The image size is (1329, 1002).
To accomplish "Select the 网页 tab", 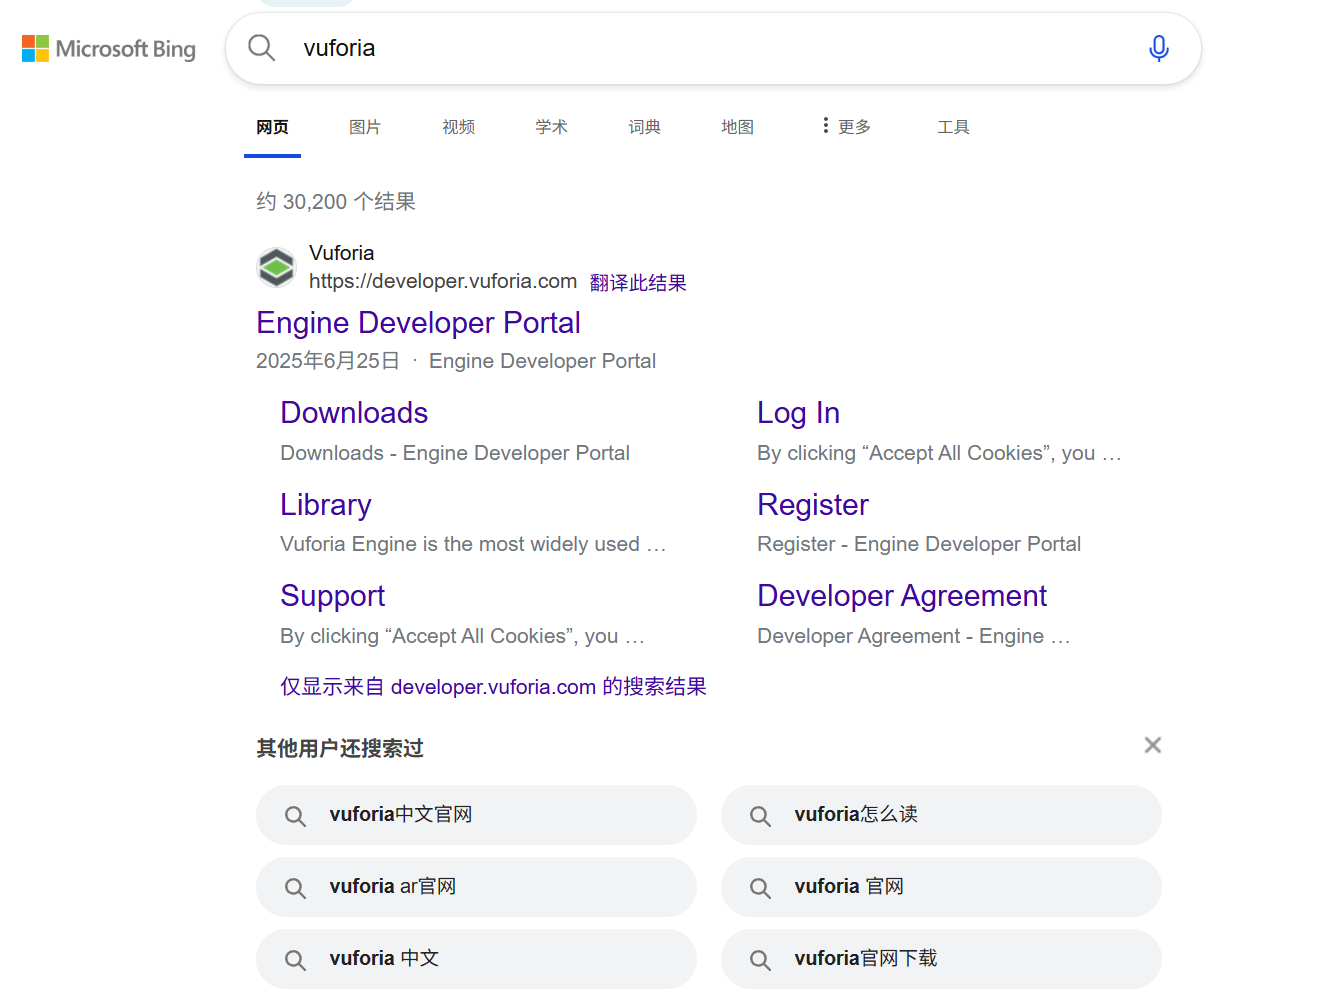I will pyautogui.click(x=272, y=127).
